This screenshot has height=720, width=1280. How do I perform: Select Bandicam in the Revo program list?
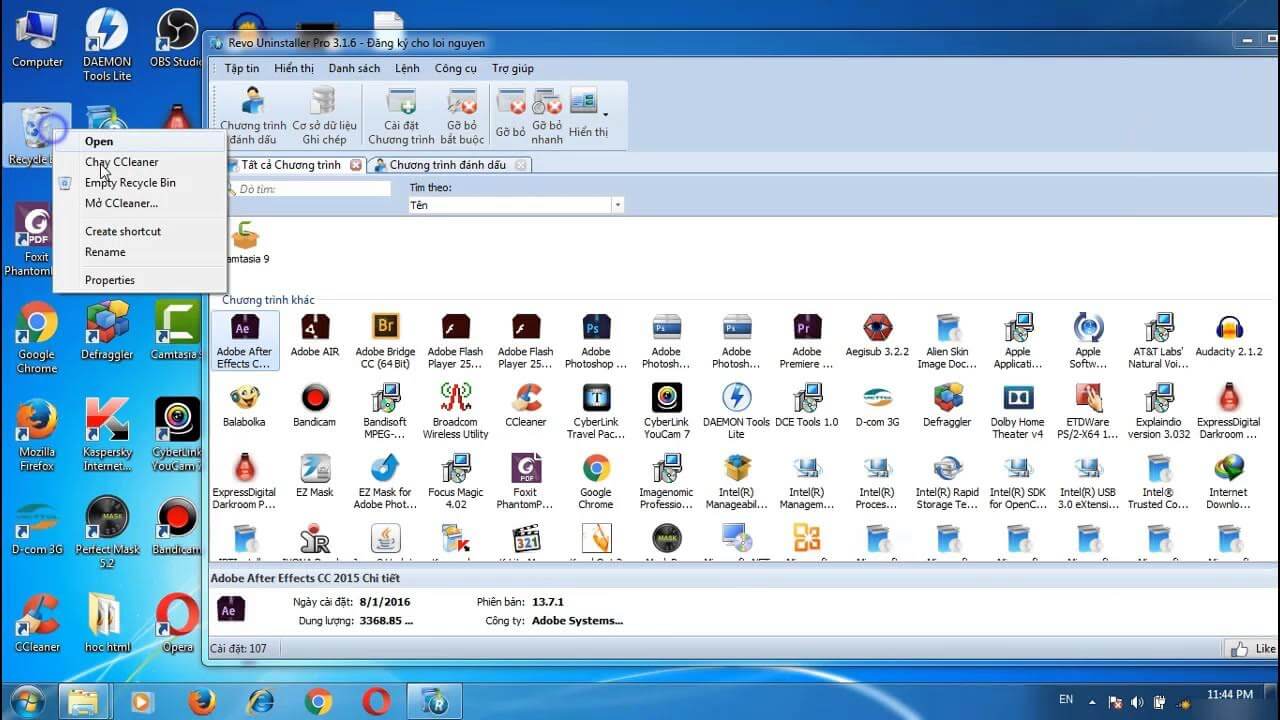click(315, 405)
